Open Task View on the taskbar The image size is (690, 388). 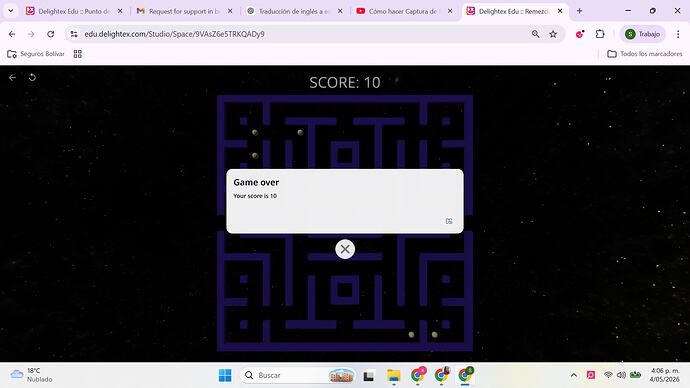(x=369, y=375)
